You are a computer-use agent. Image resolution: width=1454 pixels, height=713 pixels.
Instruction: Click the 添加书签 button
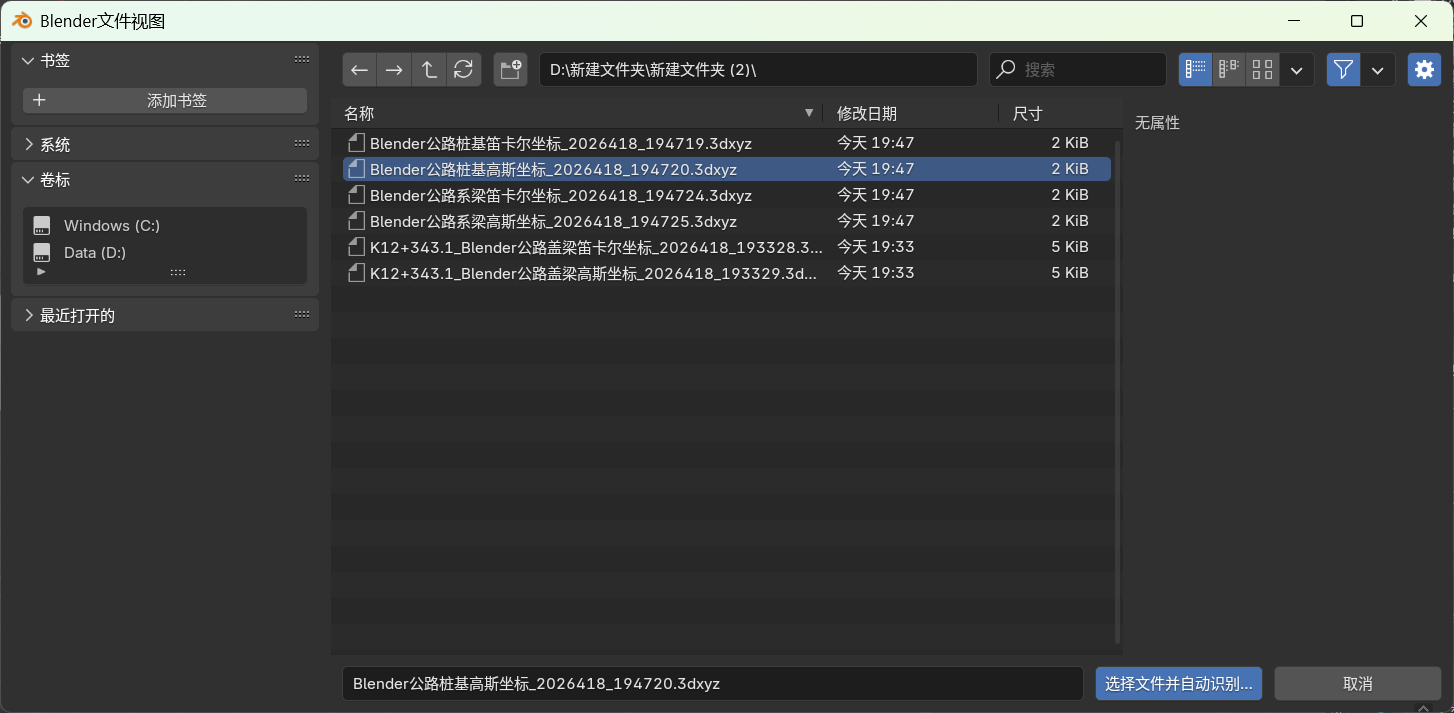pyautogui.click(x=165, y=101)
